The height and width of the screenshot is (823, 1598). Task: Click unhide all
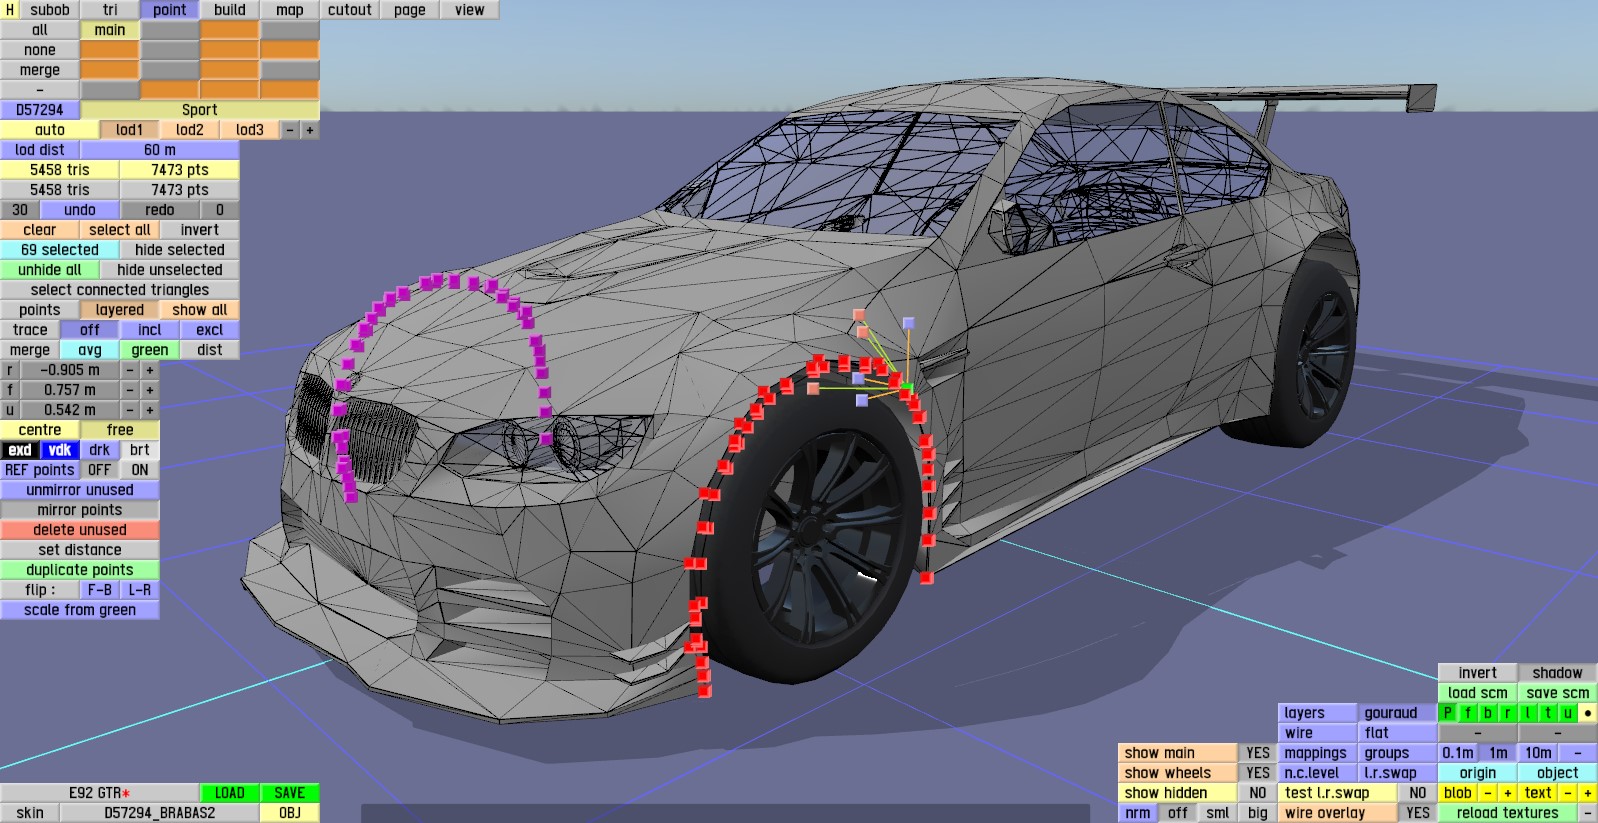50,270
